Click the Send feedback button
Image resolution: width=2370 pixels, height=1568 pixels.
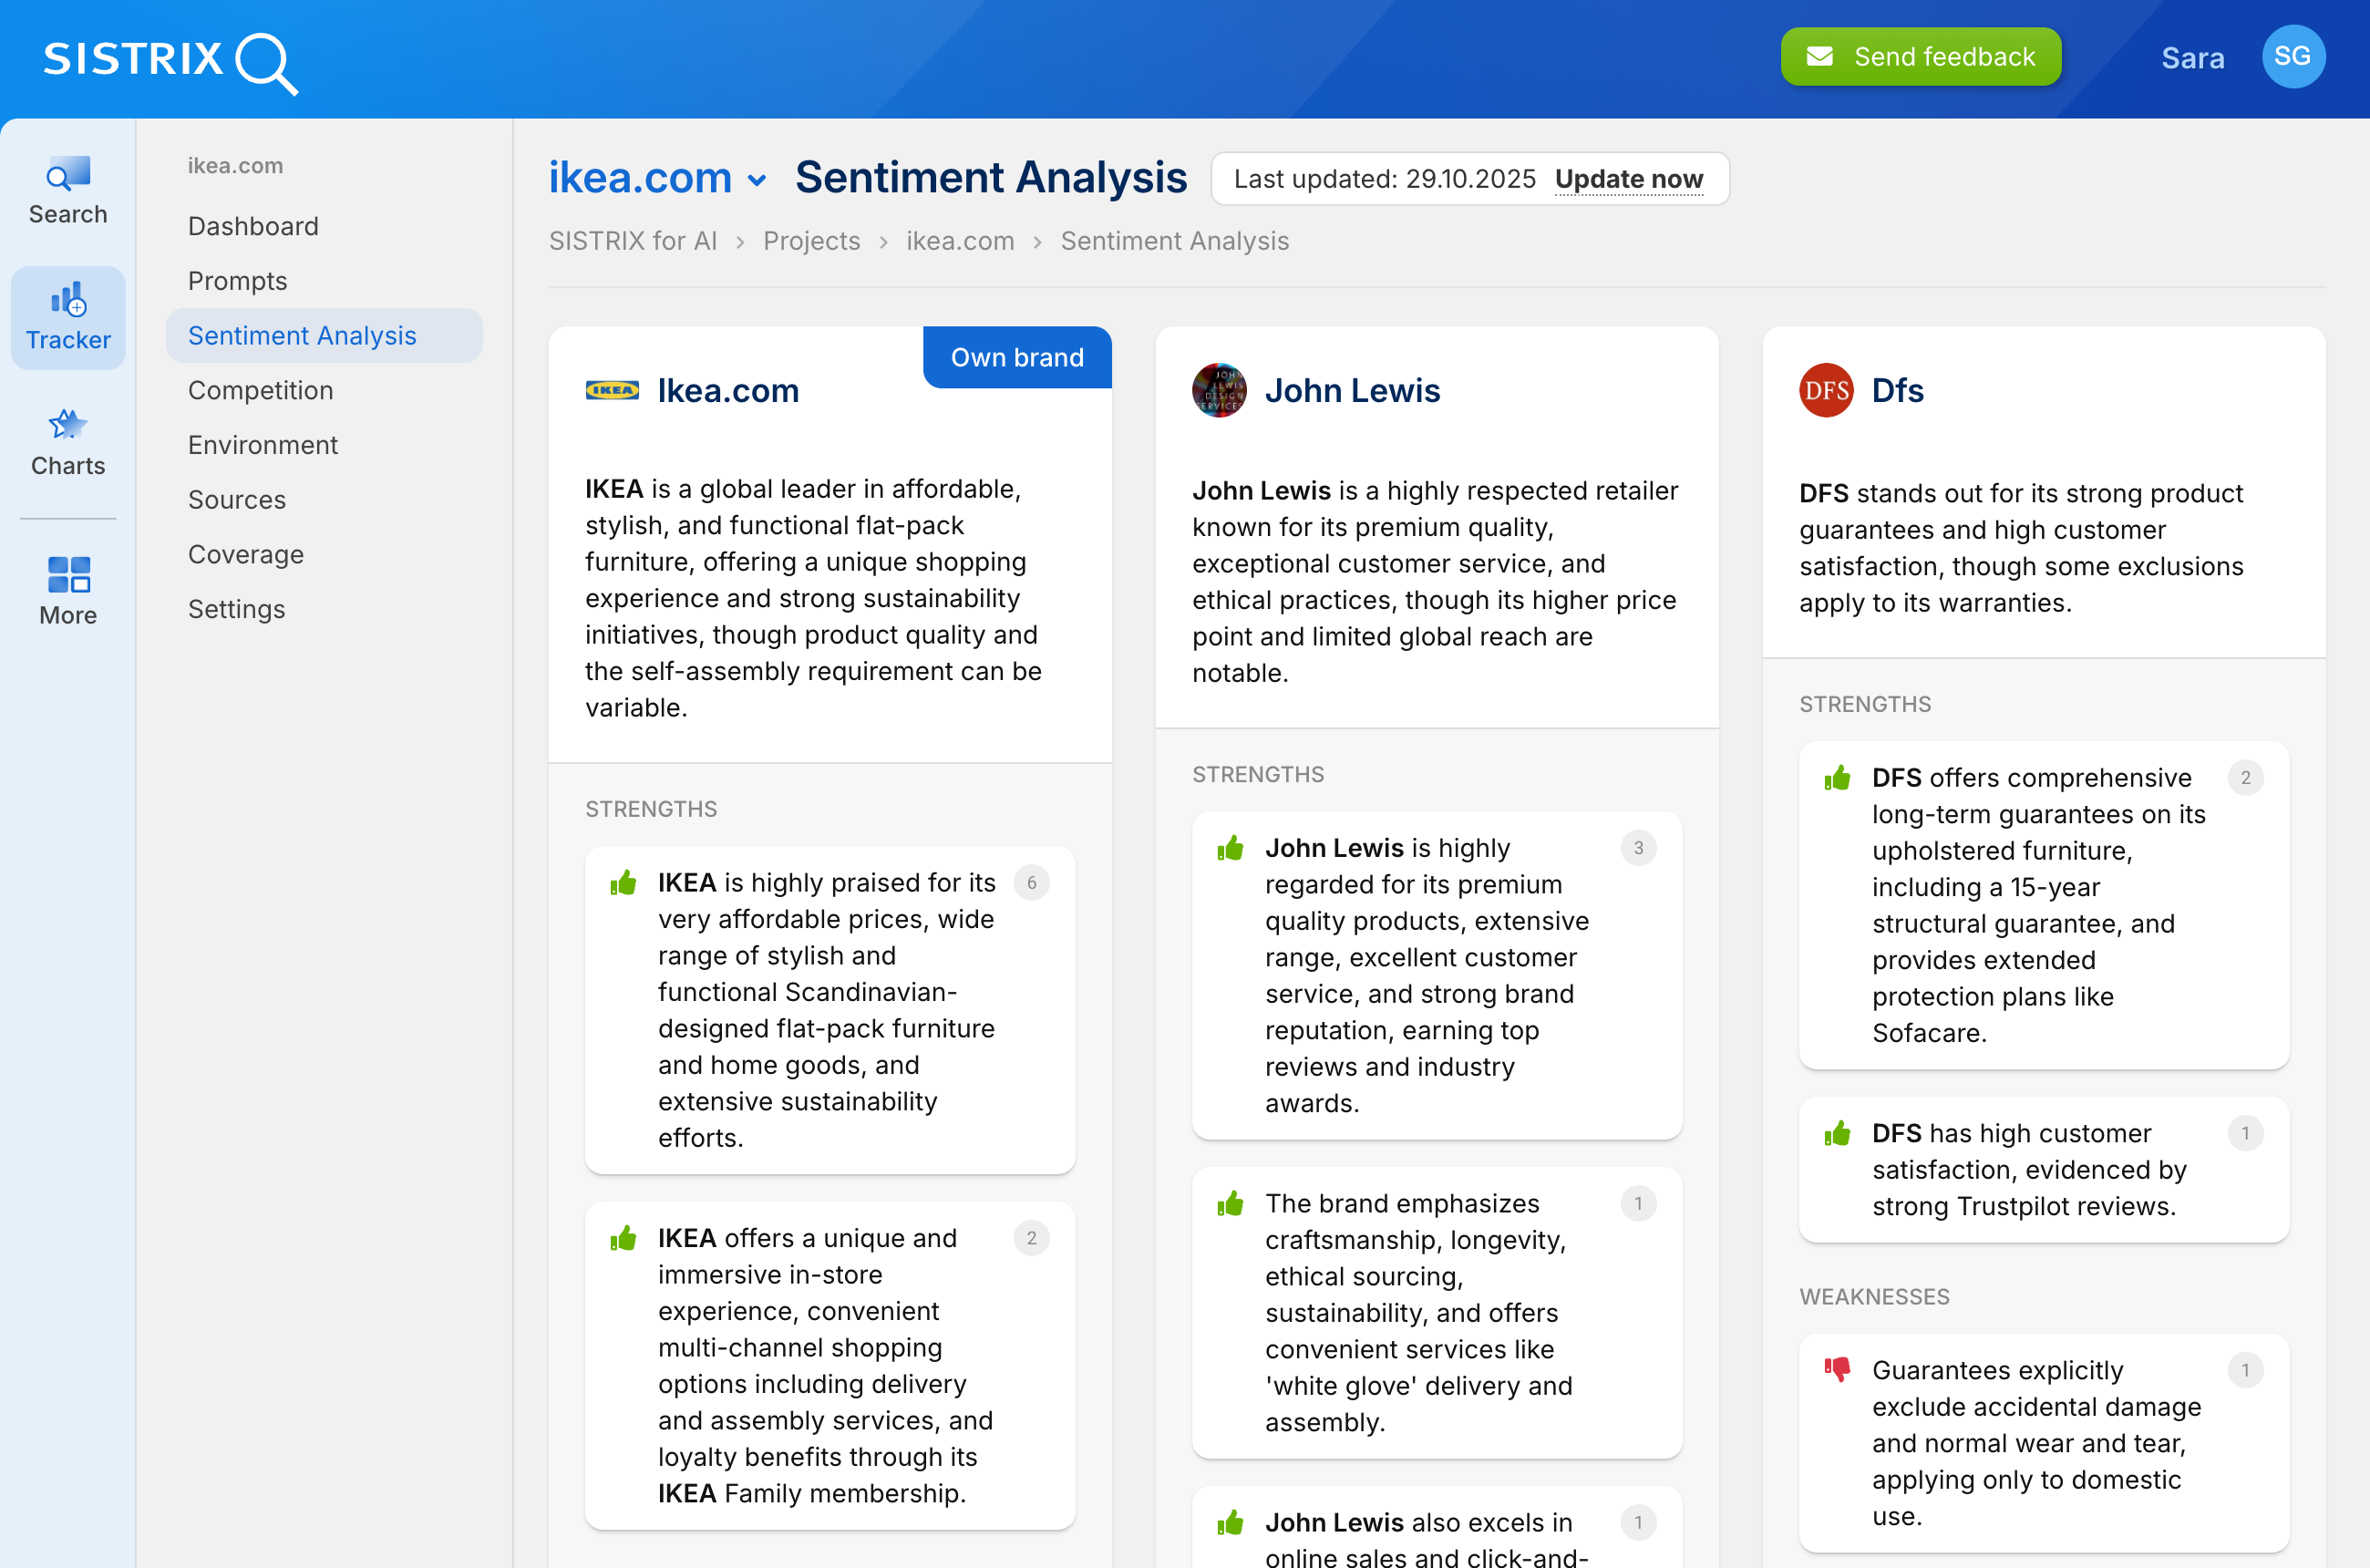click(x=1920, y=57)
